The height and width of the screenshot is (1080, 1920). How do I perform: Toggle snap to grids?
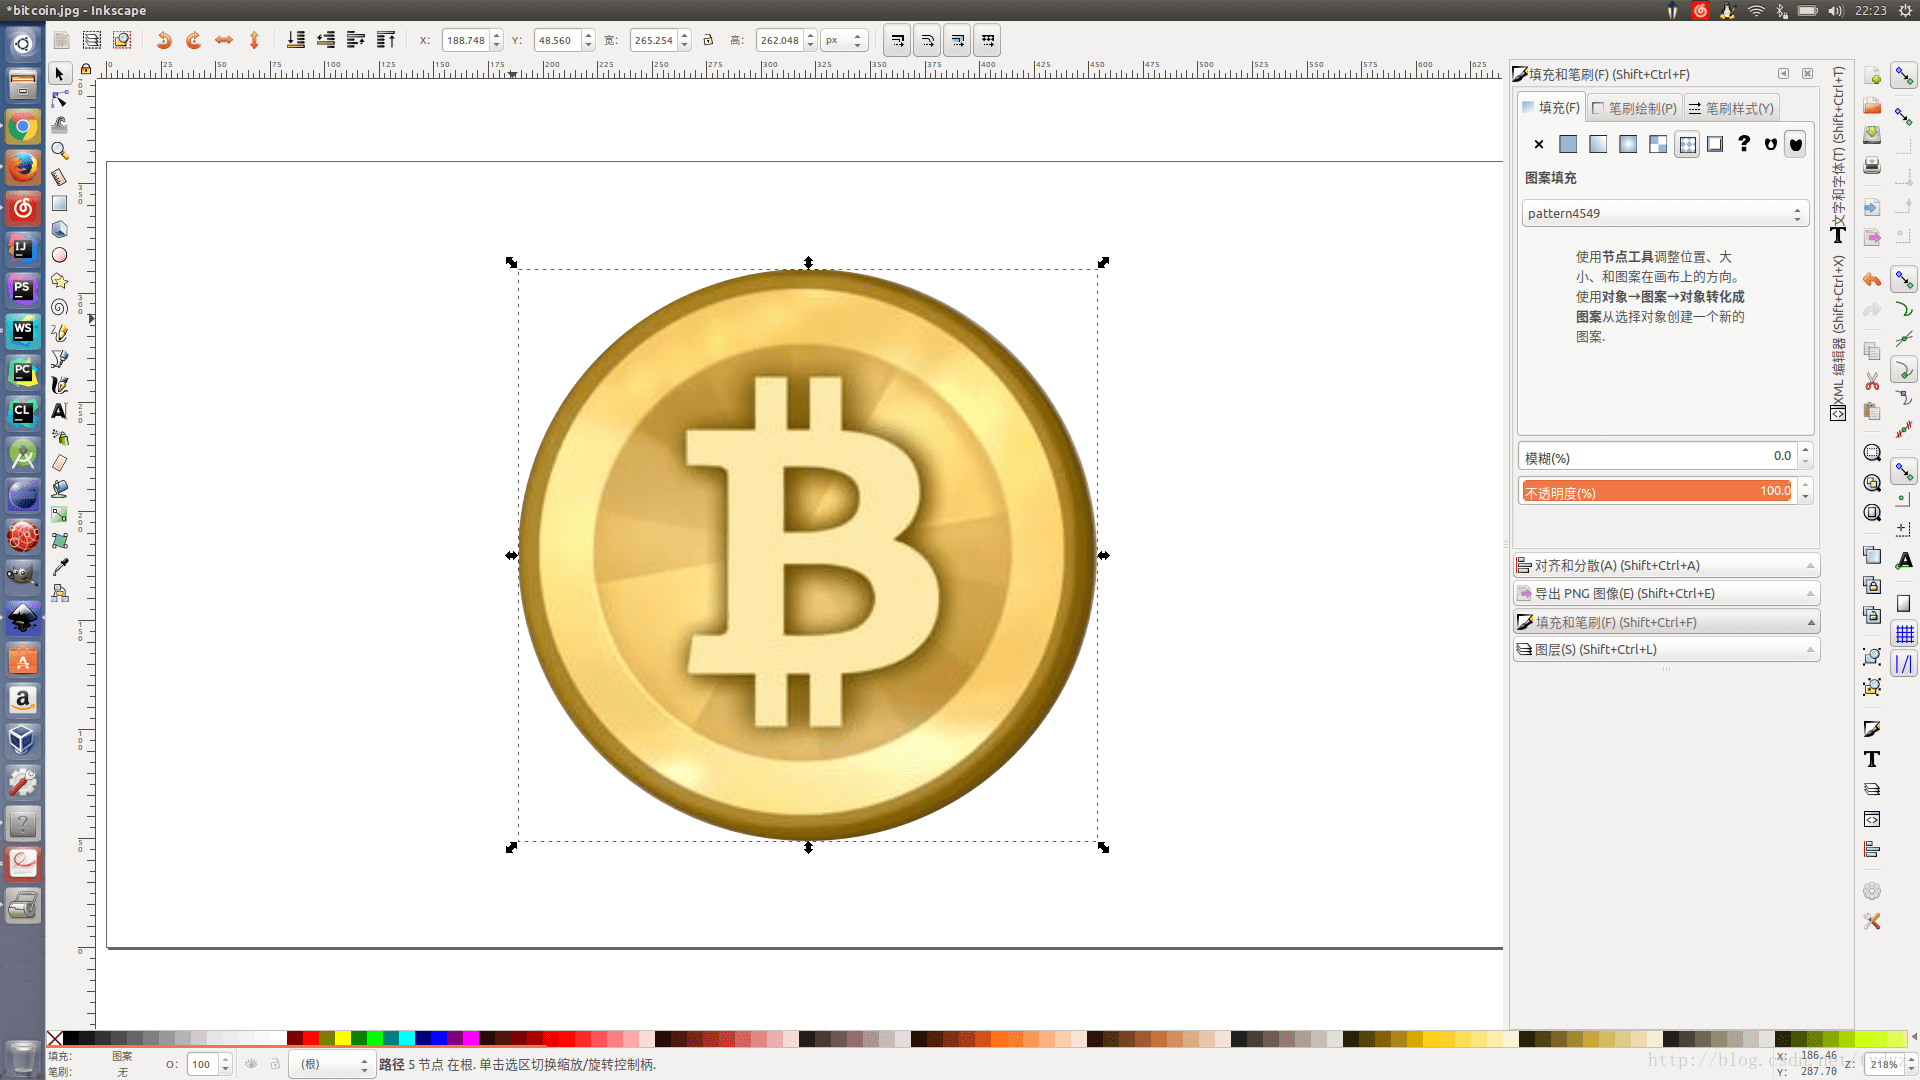tap(1904, 634)
